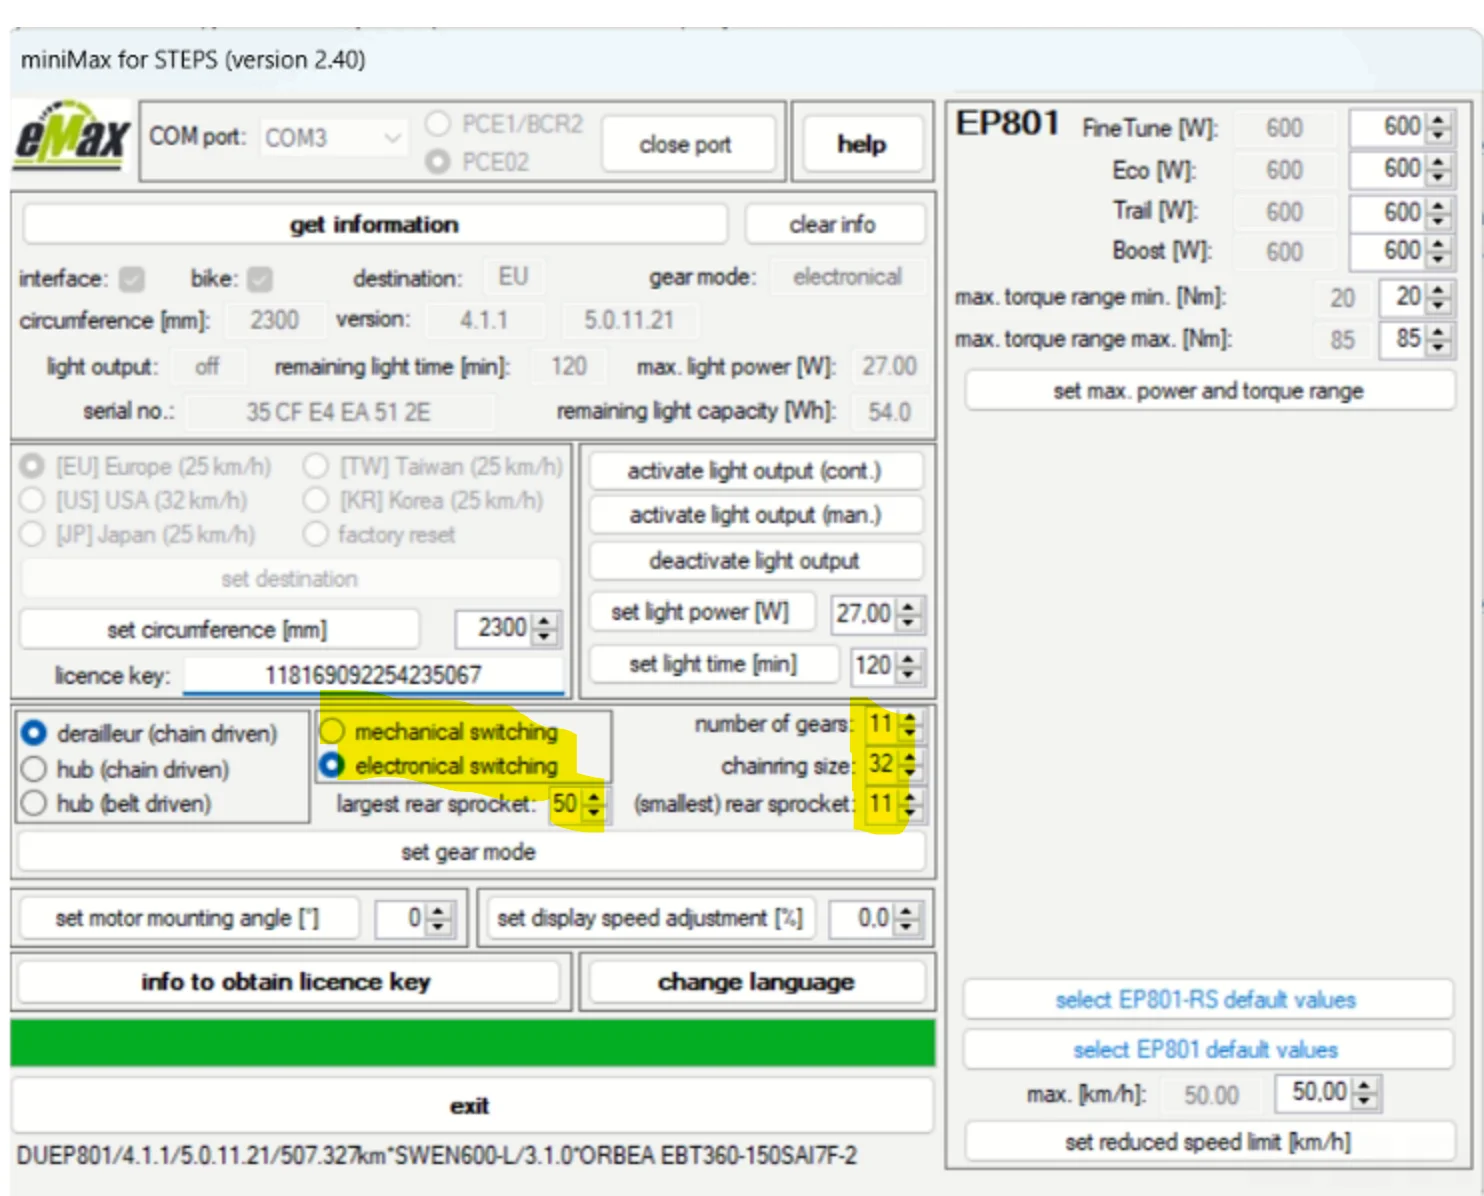Click the max. km/h 50,00 spinner
1484x1196 pixels.
(x=1327, y=1093)
